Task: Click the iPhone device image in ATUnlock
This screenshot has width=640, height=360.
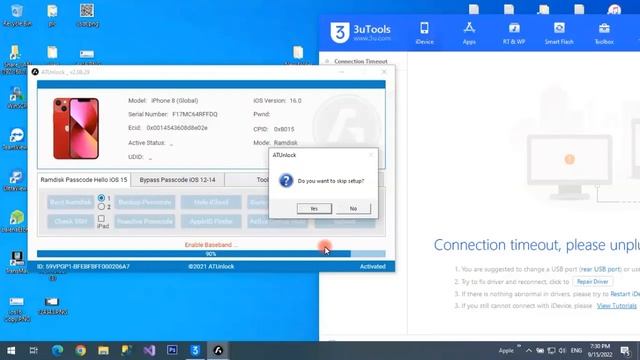Action: click(x=76, y=128)
